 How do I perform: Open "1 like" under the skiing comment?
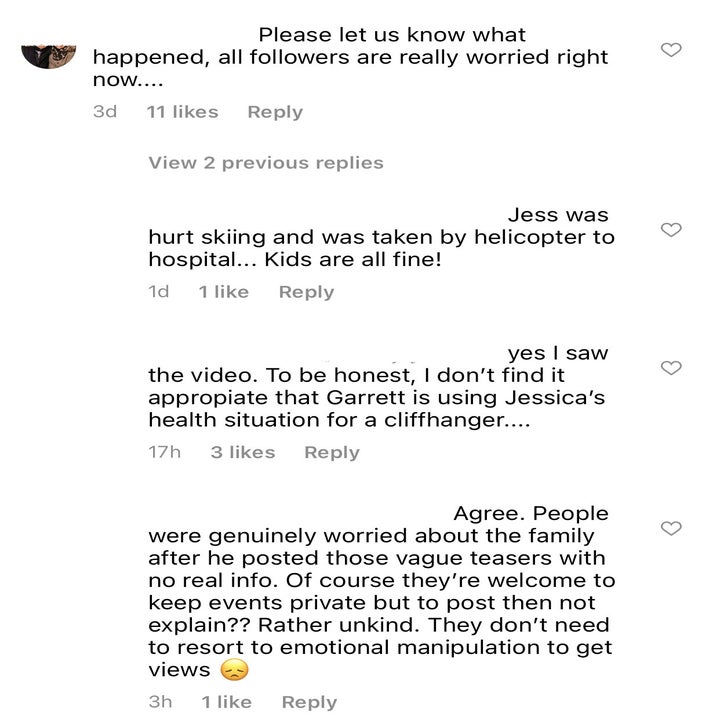223,292
